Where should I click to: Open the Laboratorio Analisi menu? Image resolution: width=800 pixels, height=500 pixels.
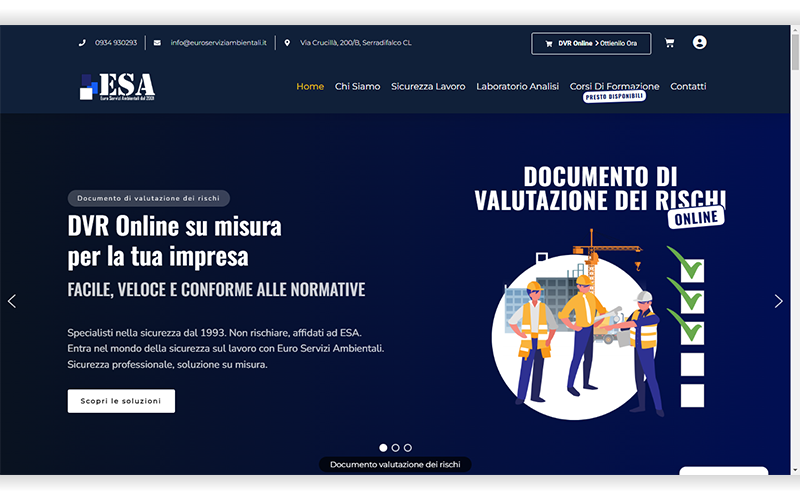(517, 87)
